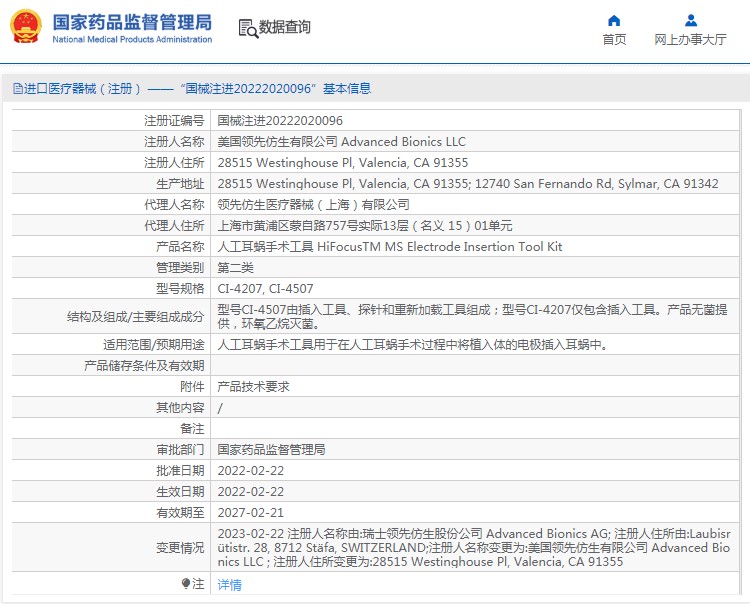Click 生效日期 value 2022-02-22

[x=251, y=492]
